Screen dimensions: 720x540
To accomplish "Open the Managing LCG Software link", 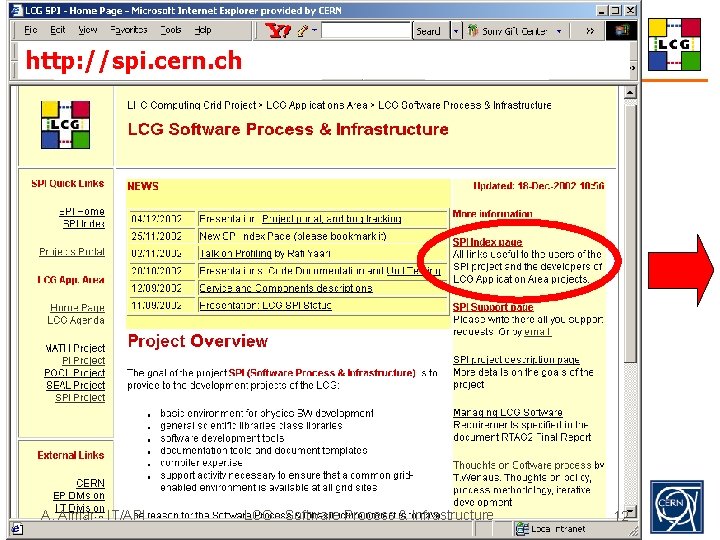I will (x=508, y=412).
